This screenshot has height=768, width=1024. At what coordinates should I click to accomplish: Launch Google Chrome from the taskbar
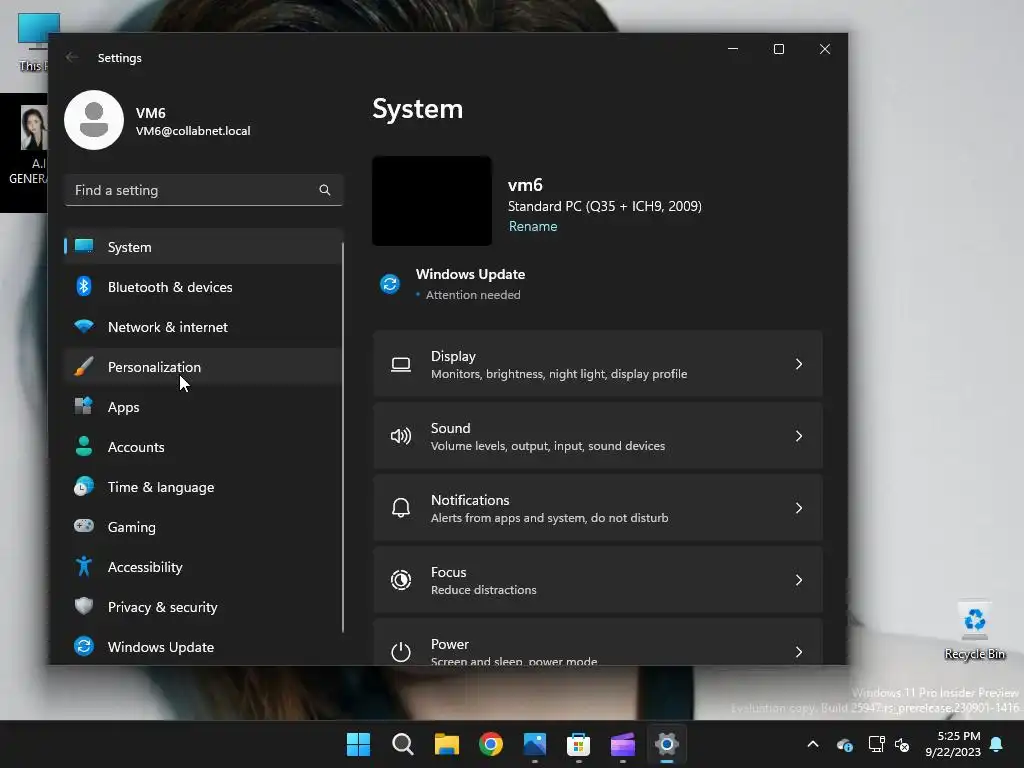[x=490, y=744]
